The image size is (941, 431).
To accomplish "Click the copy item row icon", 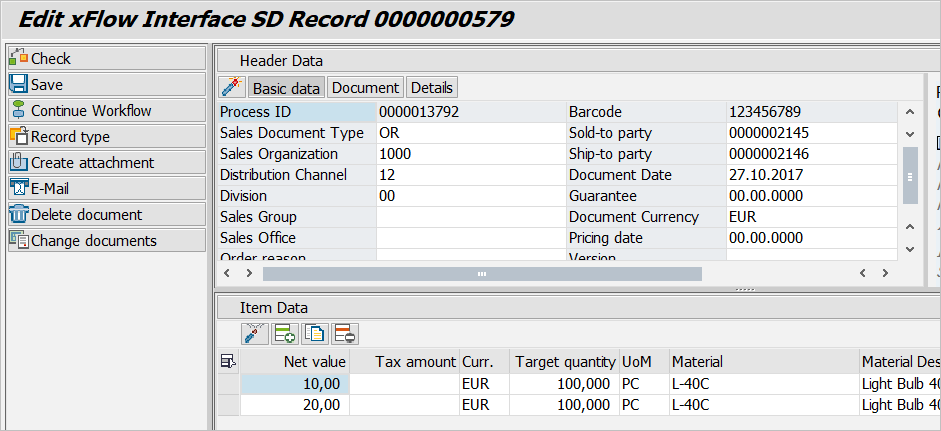I will click(315, 334).
